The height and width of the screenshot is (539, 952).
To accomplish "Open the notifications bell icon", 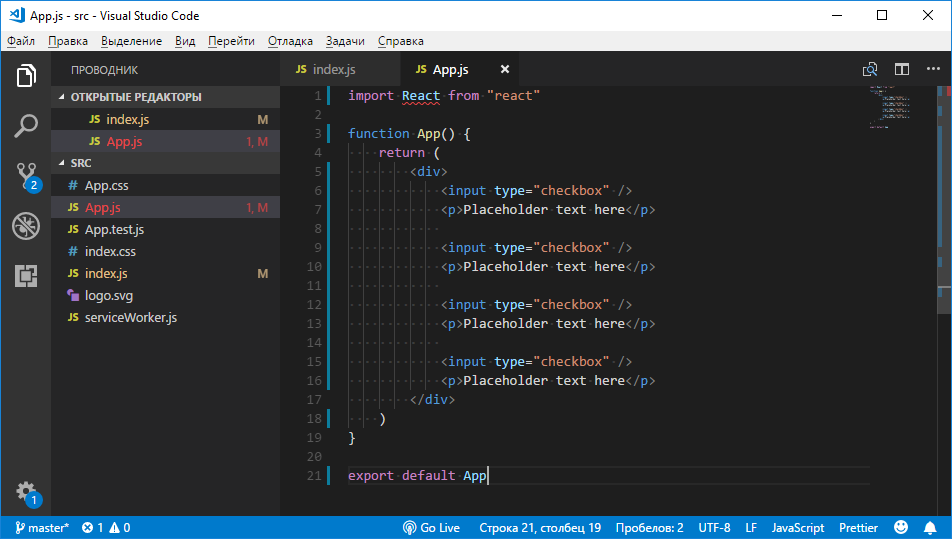I will 932,527.
